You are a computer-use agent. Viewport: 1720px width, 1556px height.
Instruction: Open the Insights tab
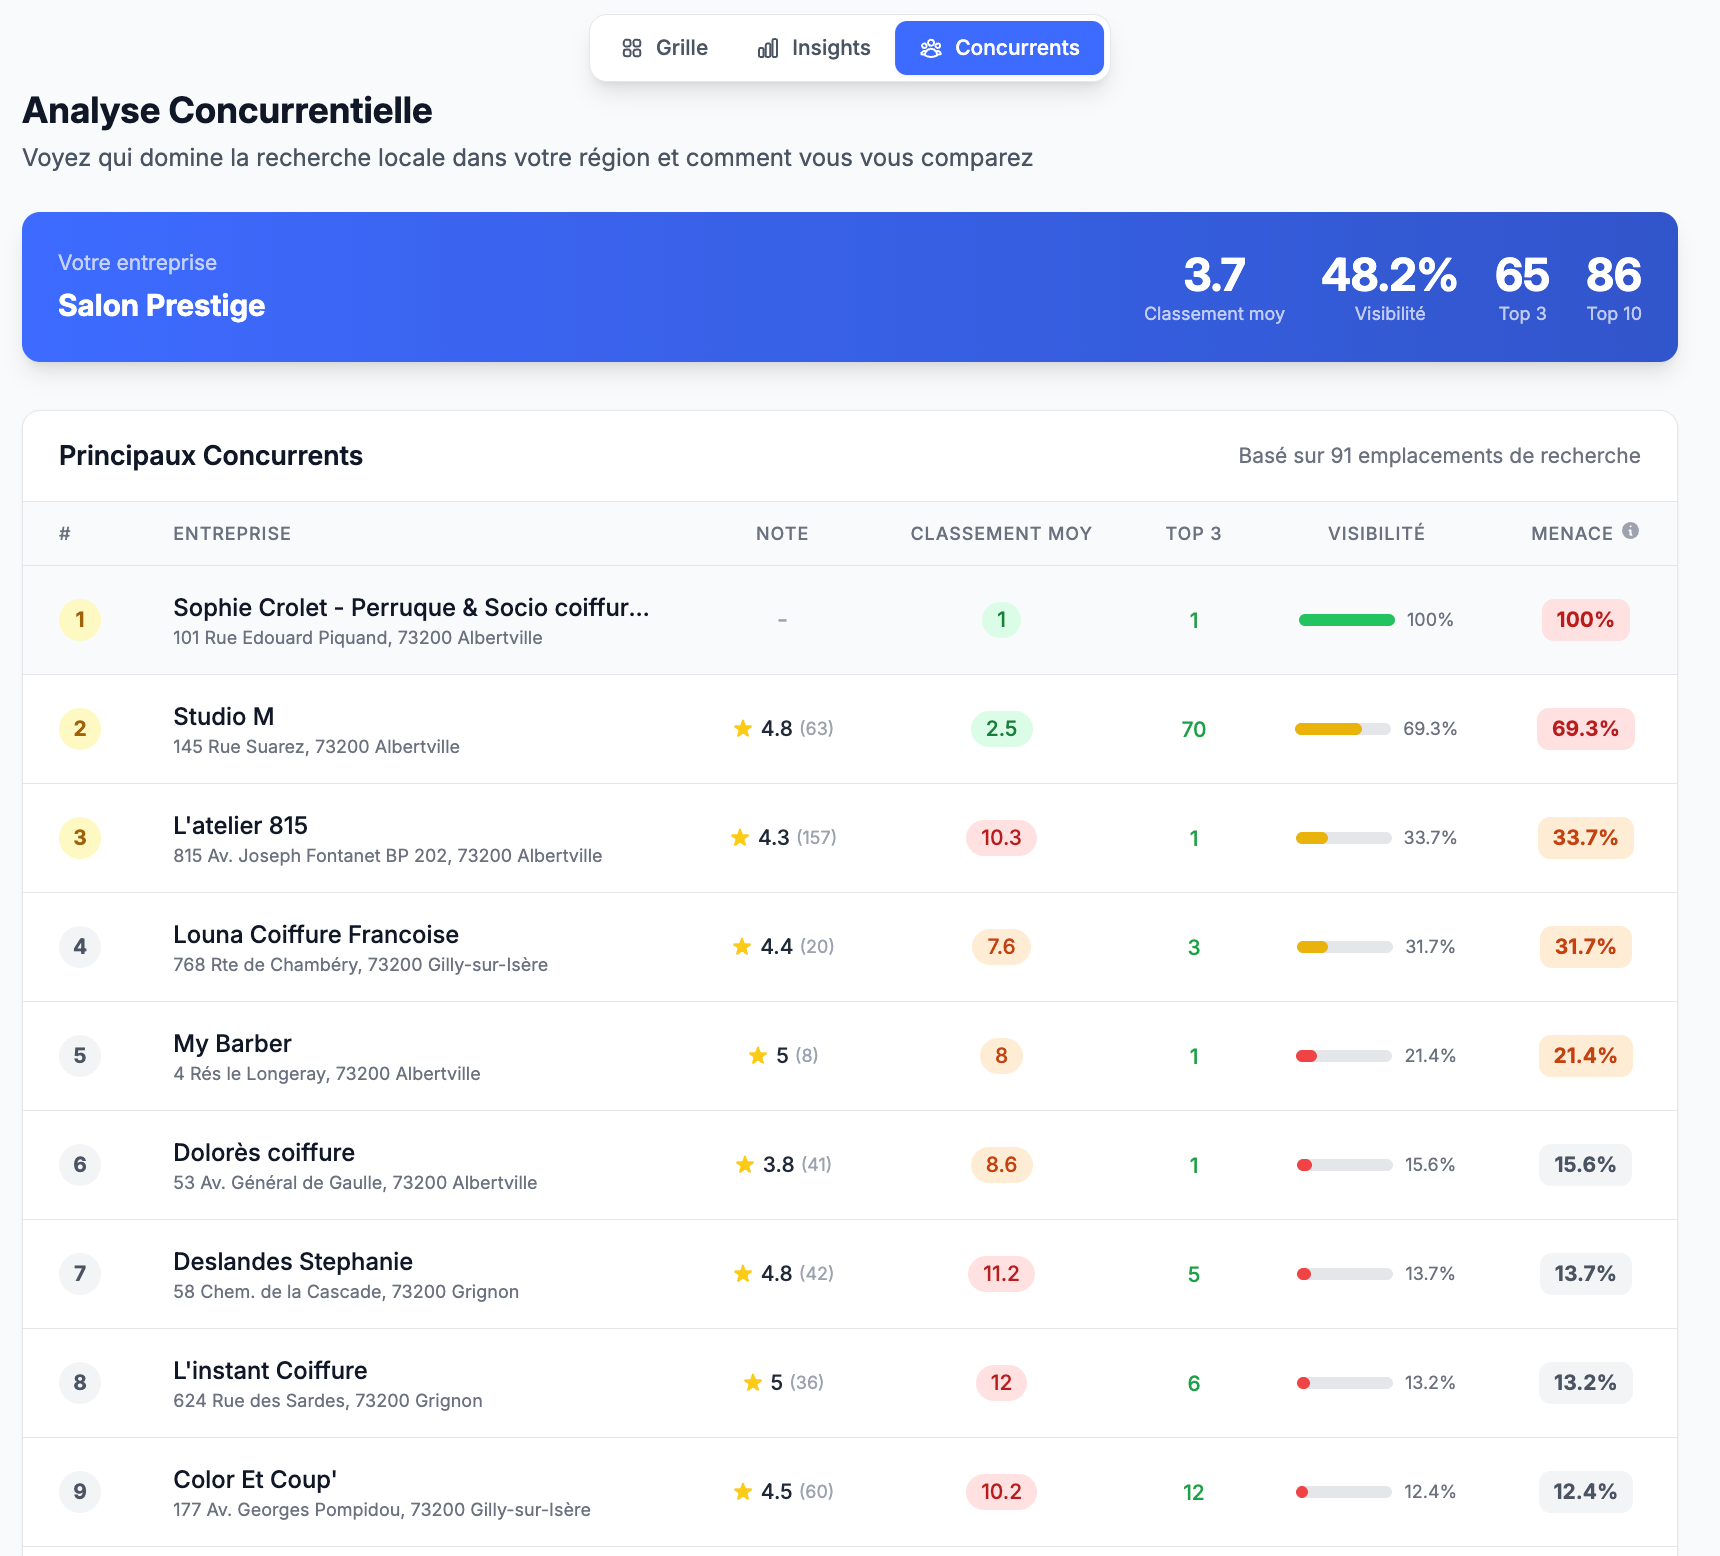[x=814, y=48]
